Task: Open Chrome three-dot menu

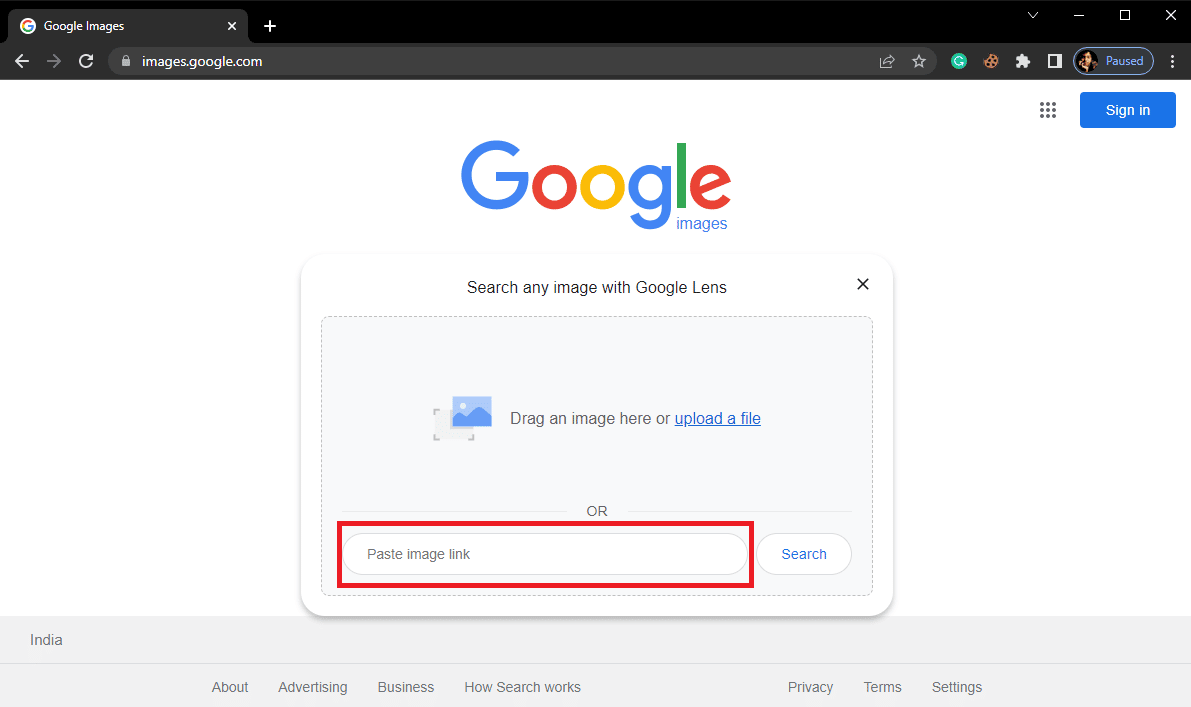Action: pos(1172,62)
